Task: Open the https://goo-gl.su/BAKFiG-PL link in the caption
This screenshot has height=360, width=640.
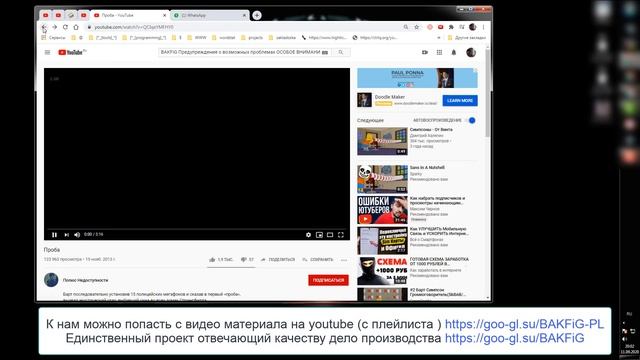Action: pos(524,324)
